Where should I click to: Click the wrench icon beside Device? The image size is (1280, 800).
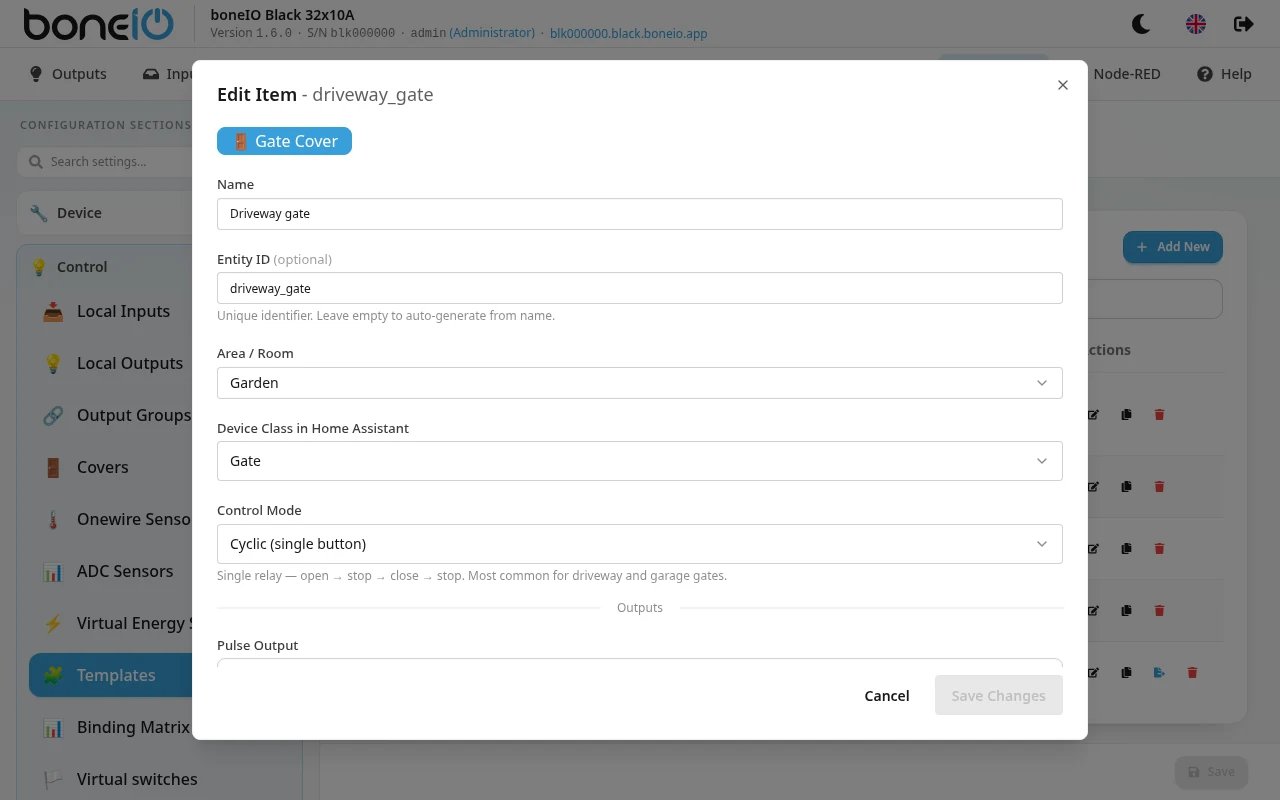point(39,213)
